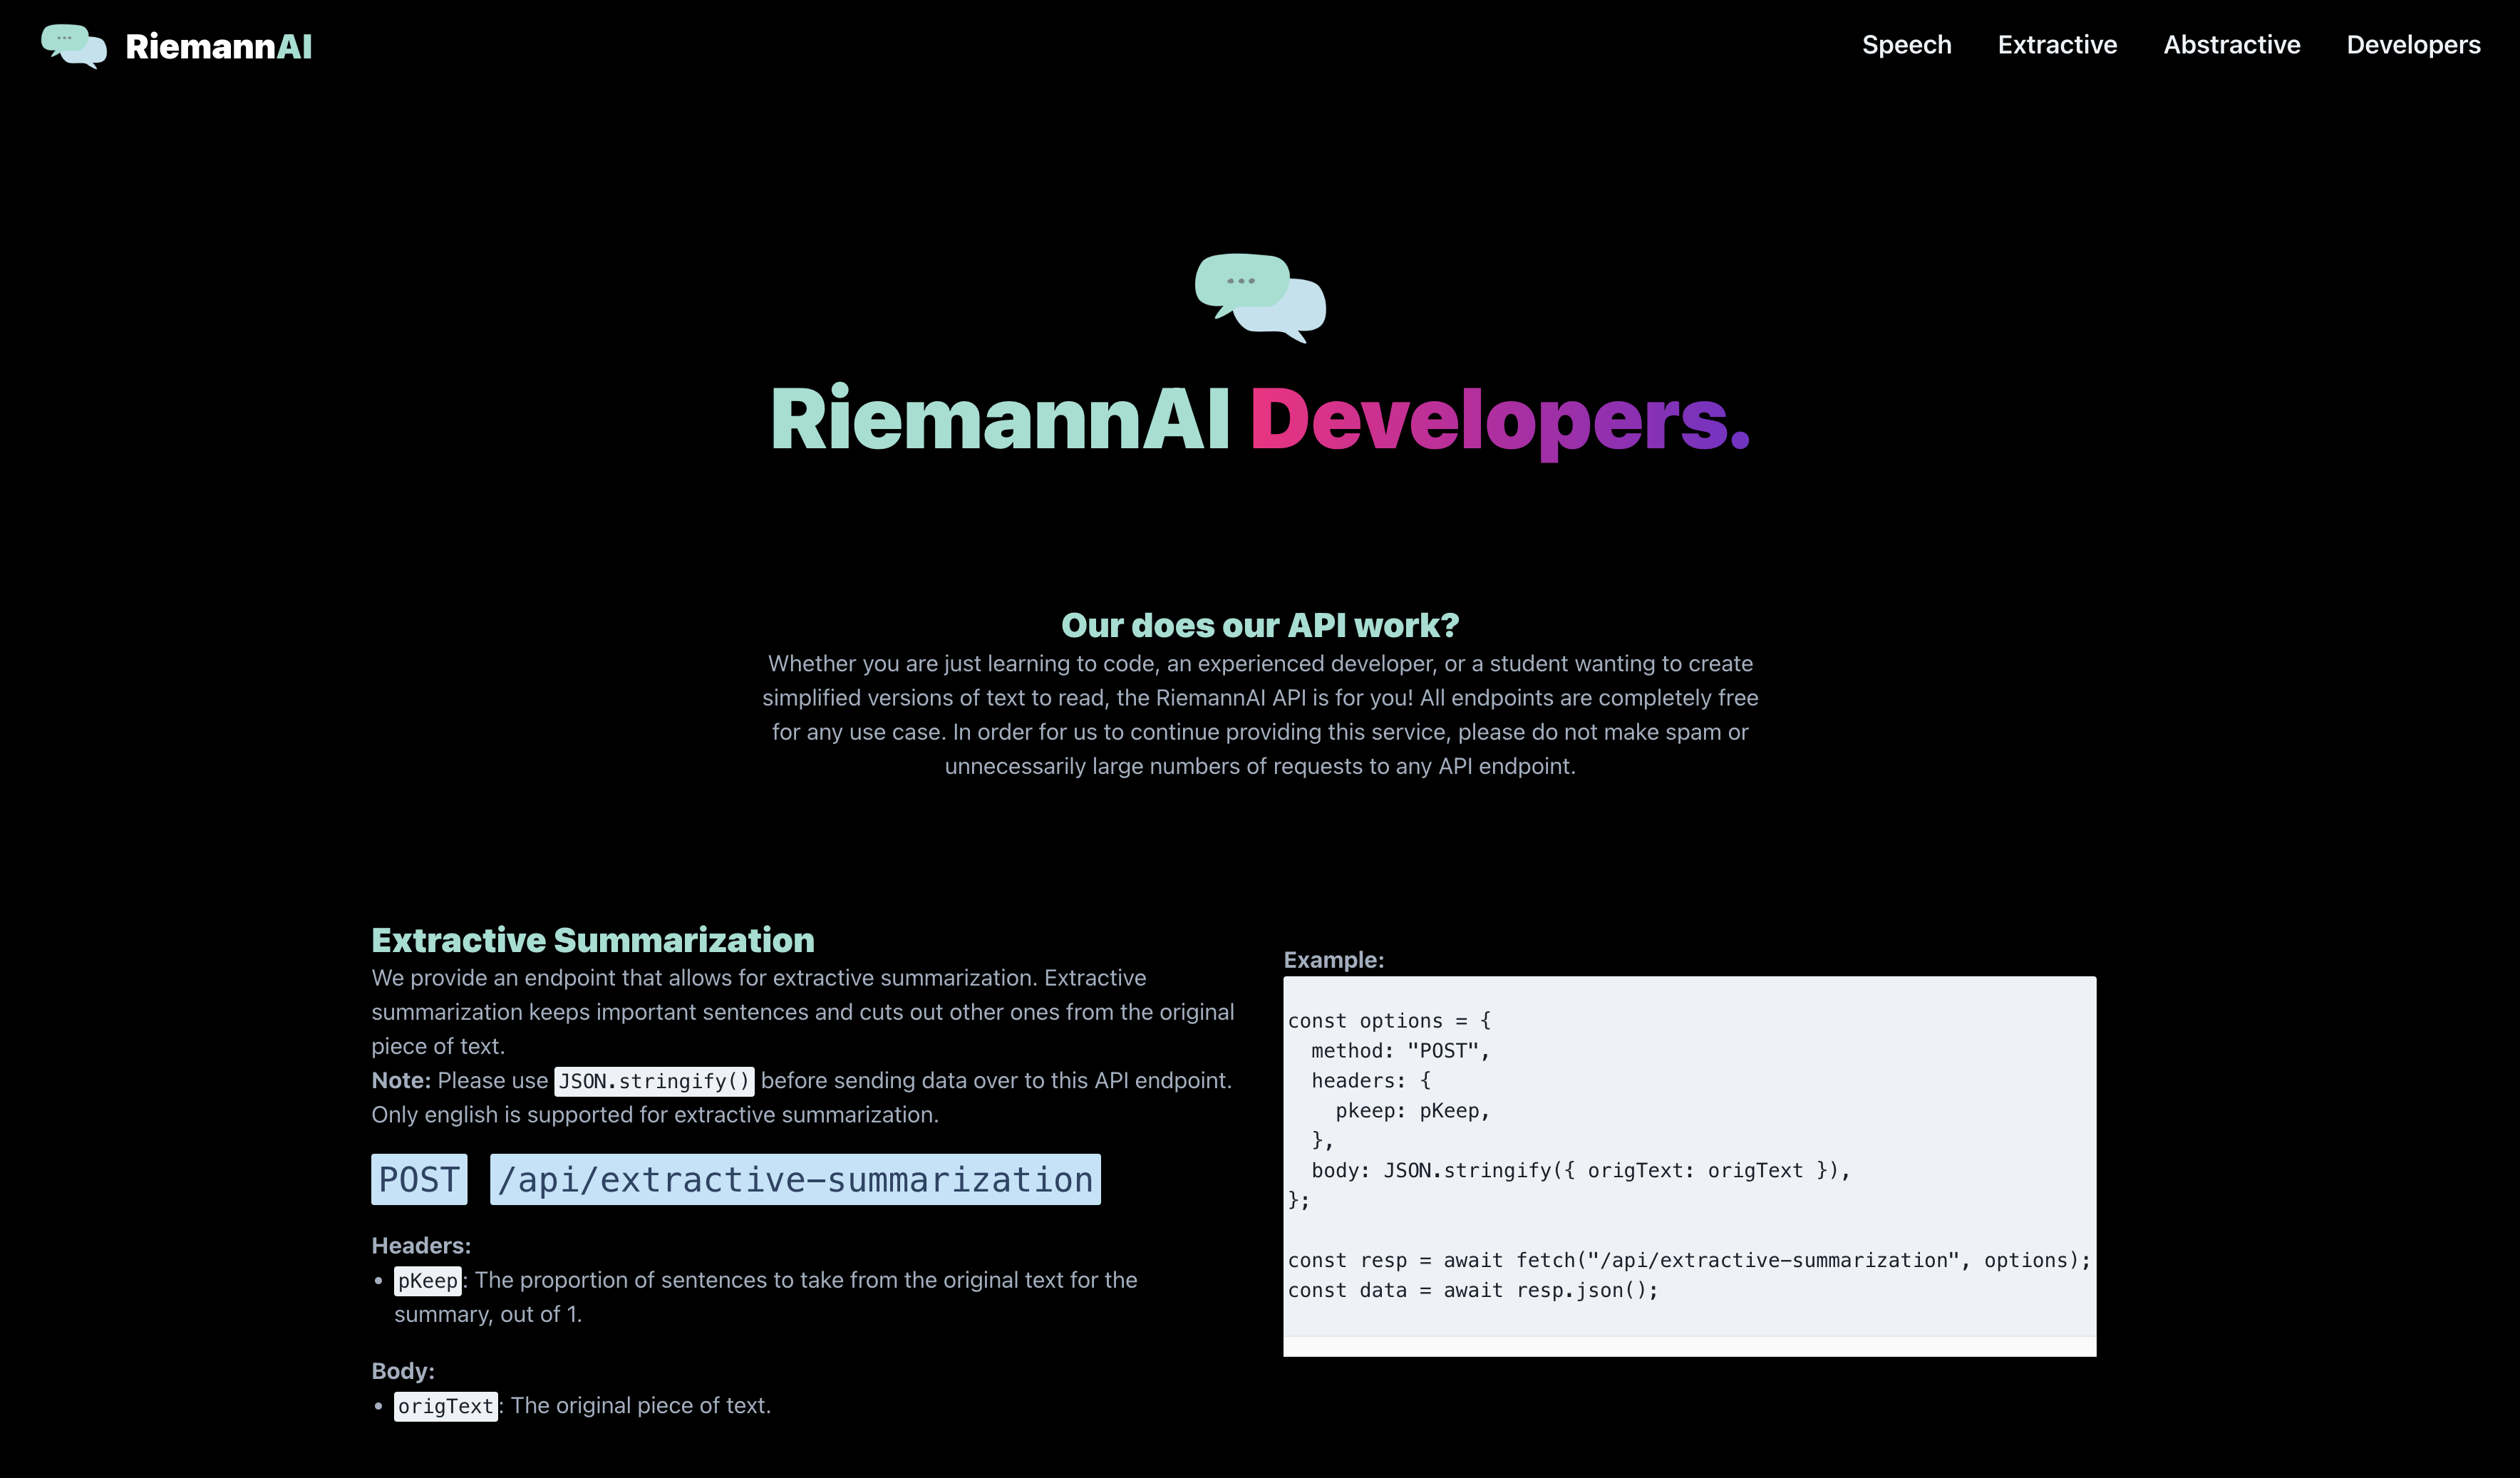Open the Abstractive nav link
Screen dimensions: 2520x1478
coord(2231,45)
